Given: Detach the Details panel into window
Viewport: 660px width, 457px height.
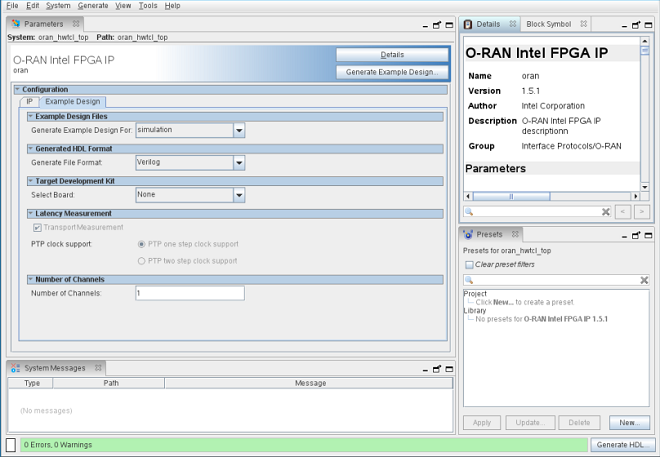Looking at the screenshot, I should point(636,25).
